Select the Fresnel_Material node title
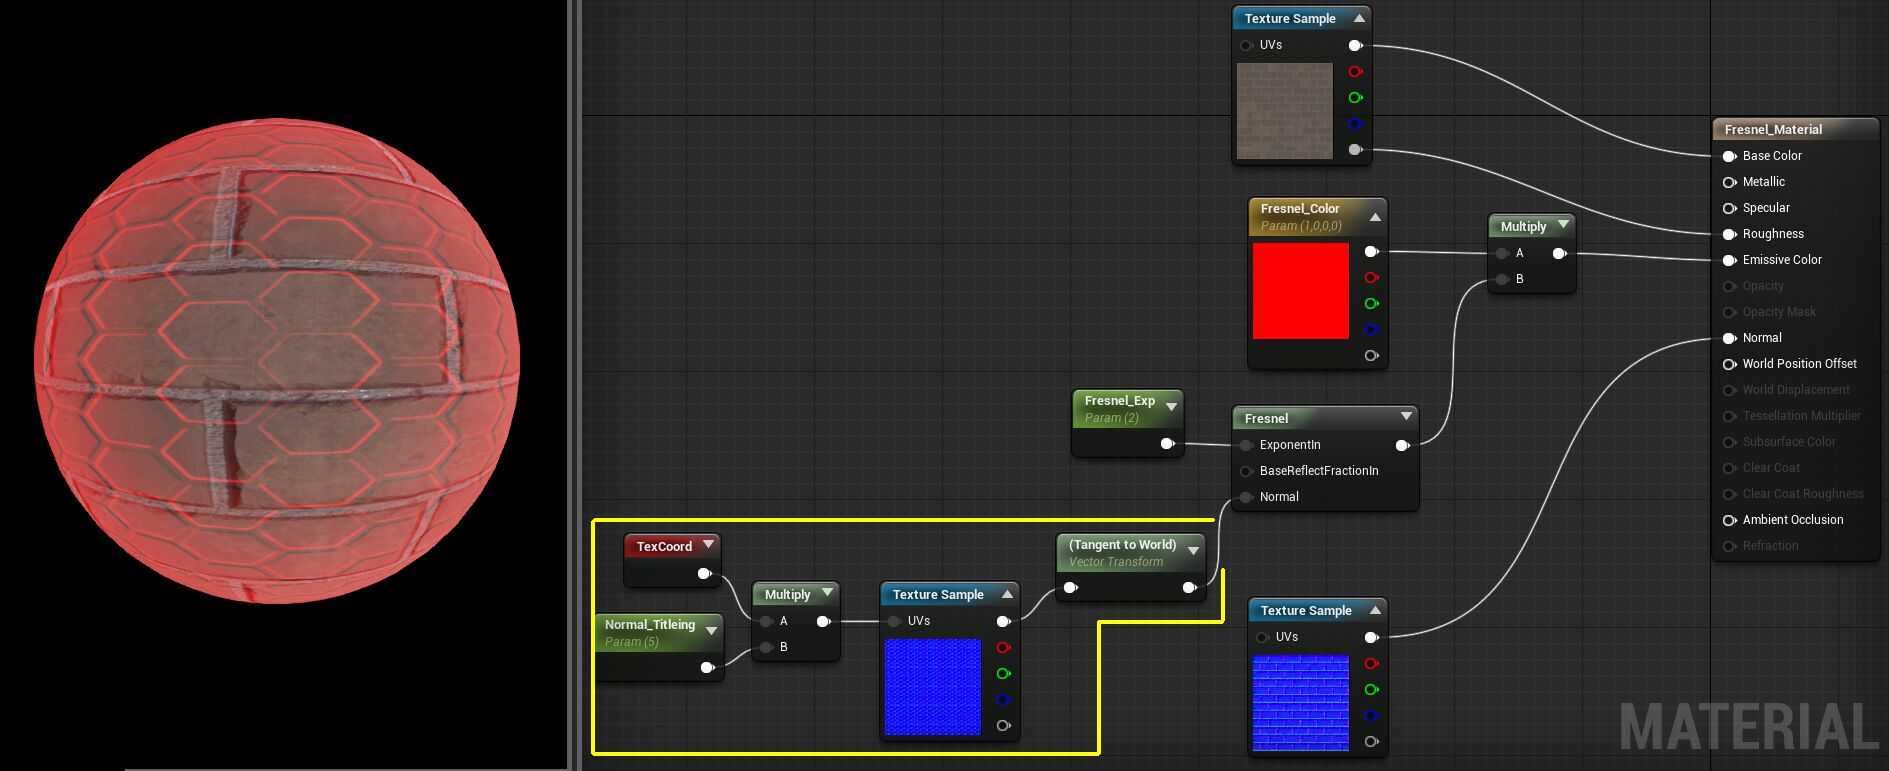This screenshot has width=1889, height=771. pyautogui.click(x=1773, y=129)
